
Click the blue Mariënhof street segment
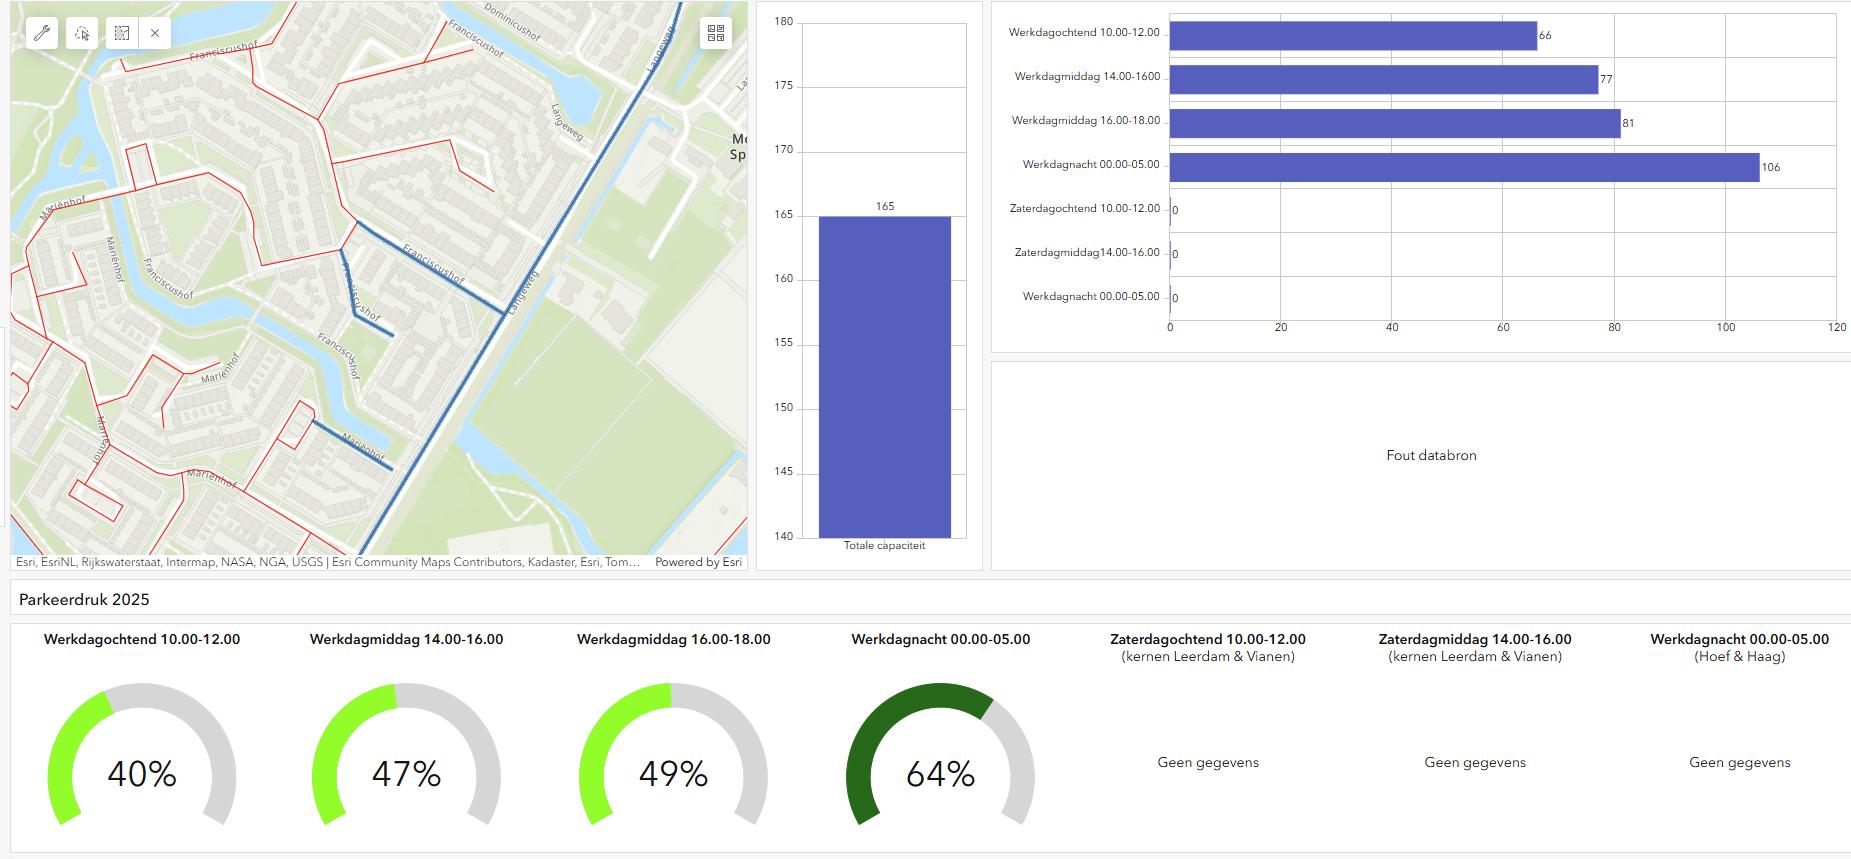352,444
